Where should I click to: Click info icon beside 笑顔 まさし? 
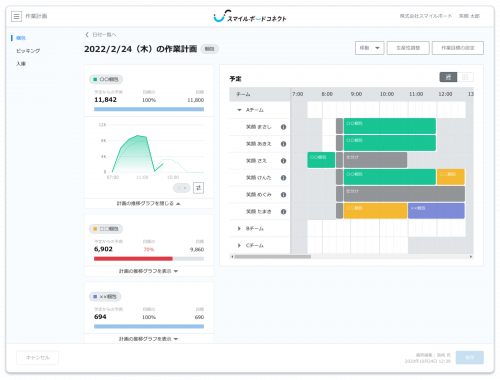283,127
